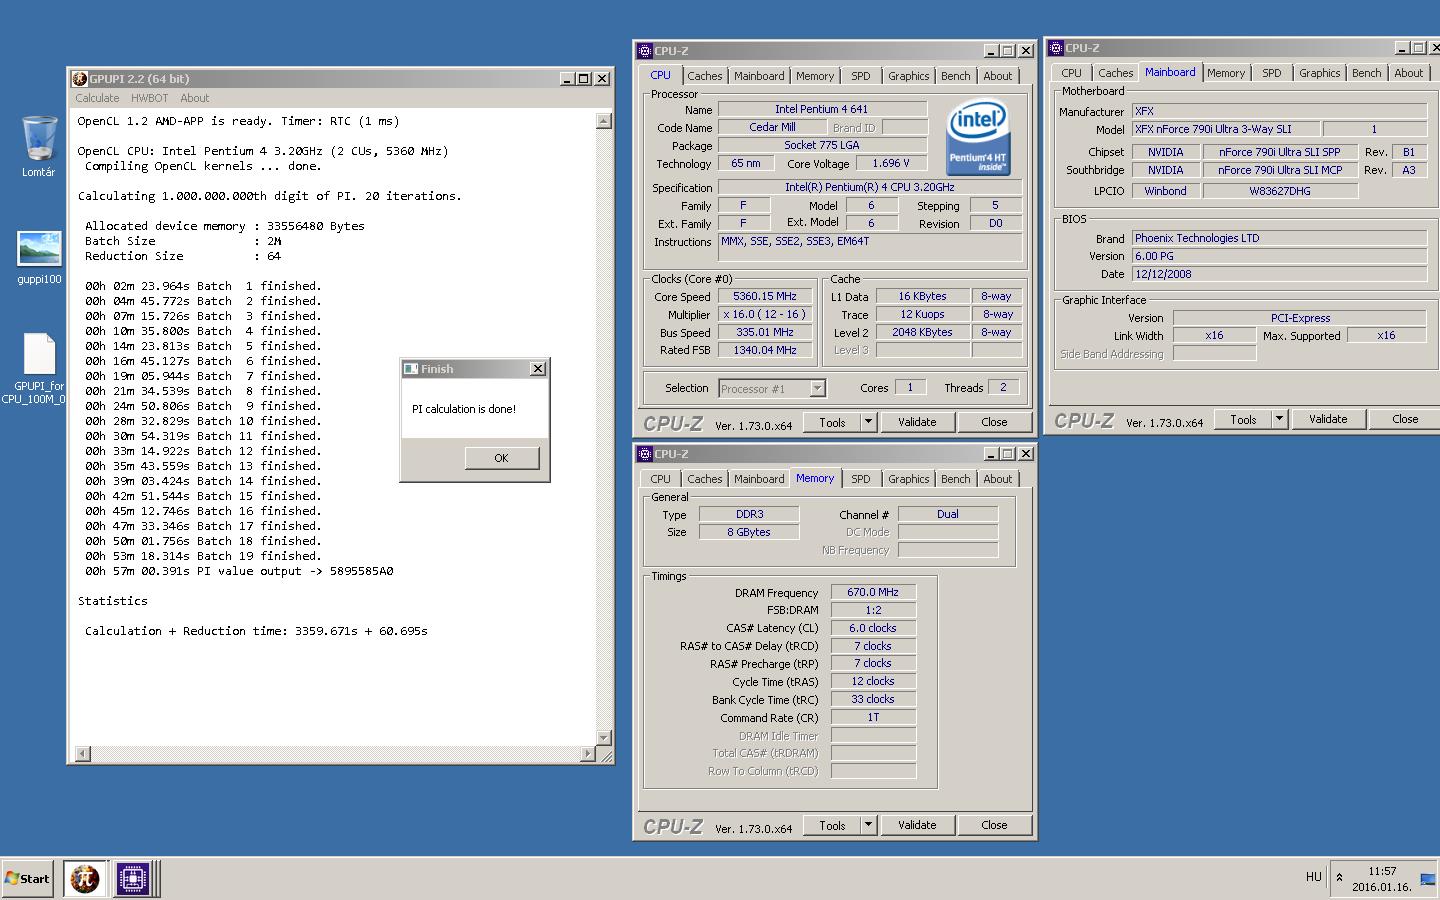Click the GPUPI window title bar icon
This screenshot has height=900, width=1440.
point(80,78)
